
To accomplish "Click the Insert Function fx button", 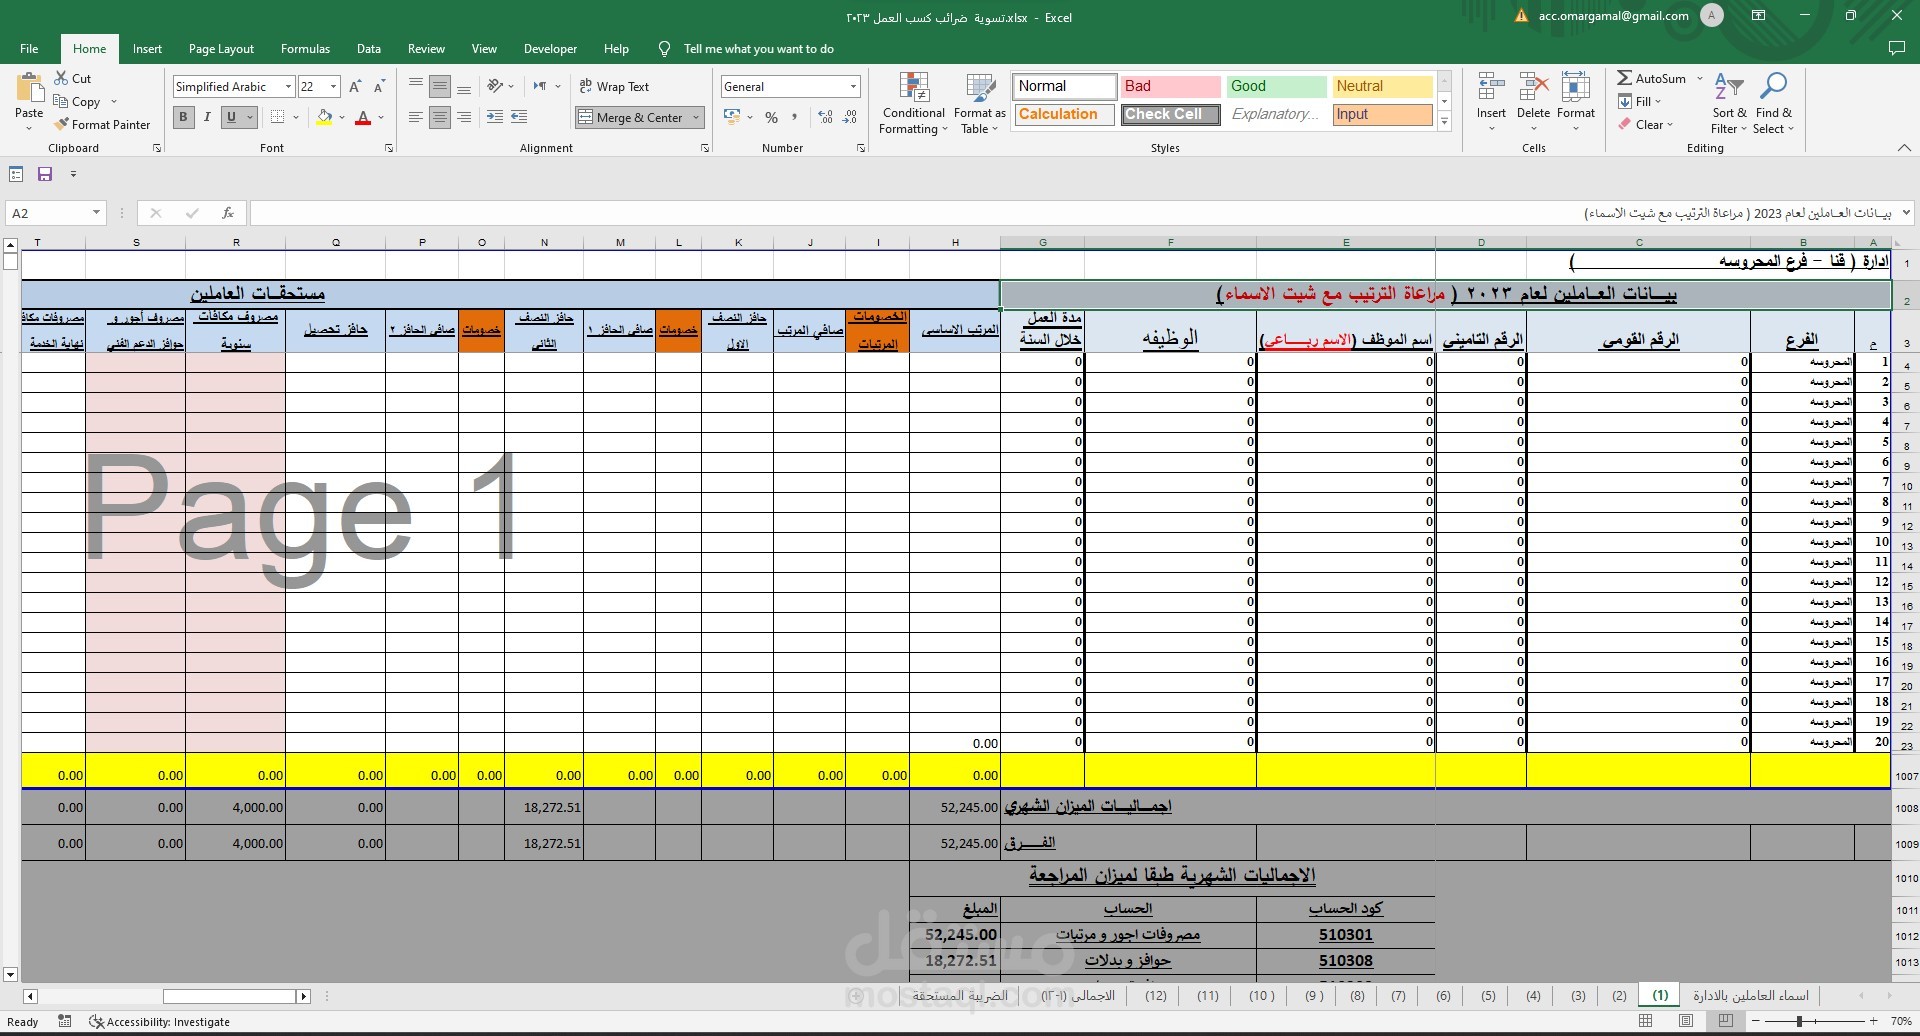I will (x=228, y=213).
